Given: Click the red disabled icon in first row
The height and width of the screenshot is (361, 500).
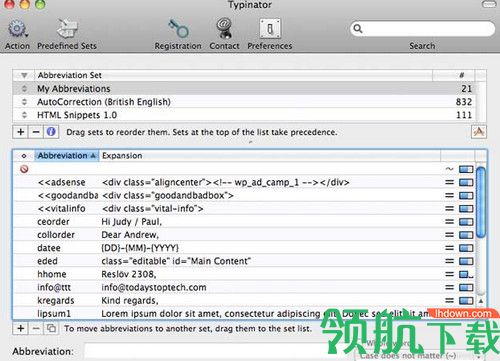Looking at the screenshot, I should (24, 169).
